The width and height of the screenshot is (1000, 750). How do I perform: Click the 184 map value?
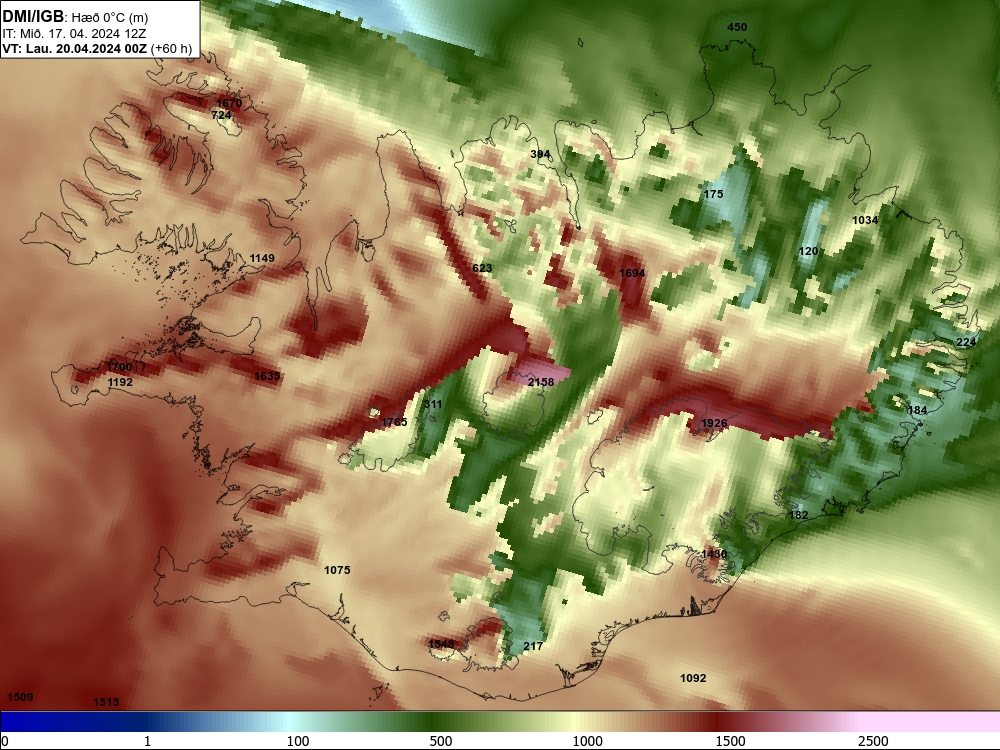(x=917, y=410)
